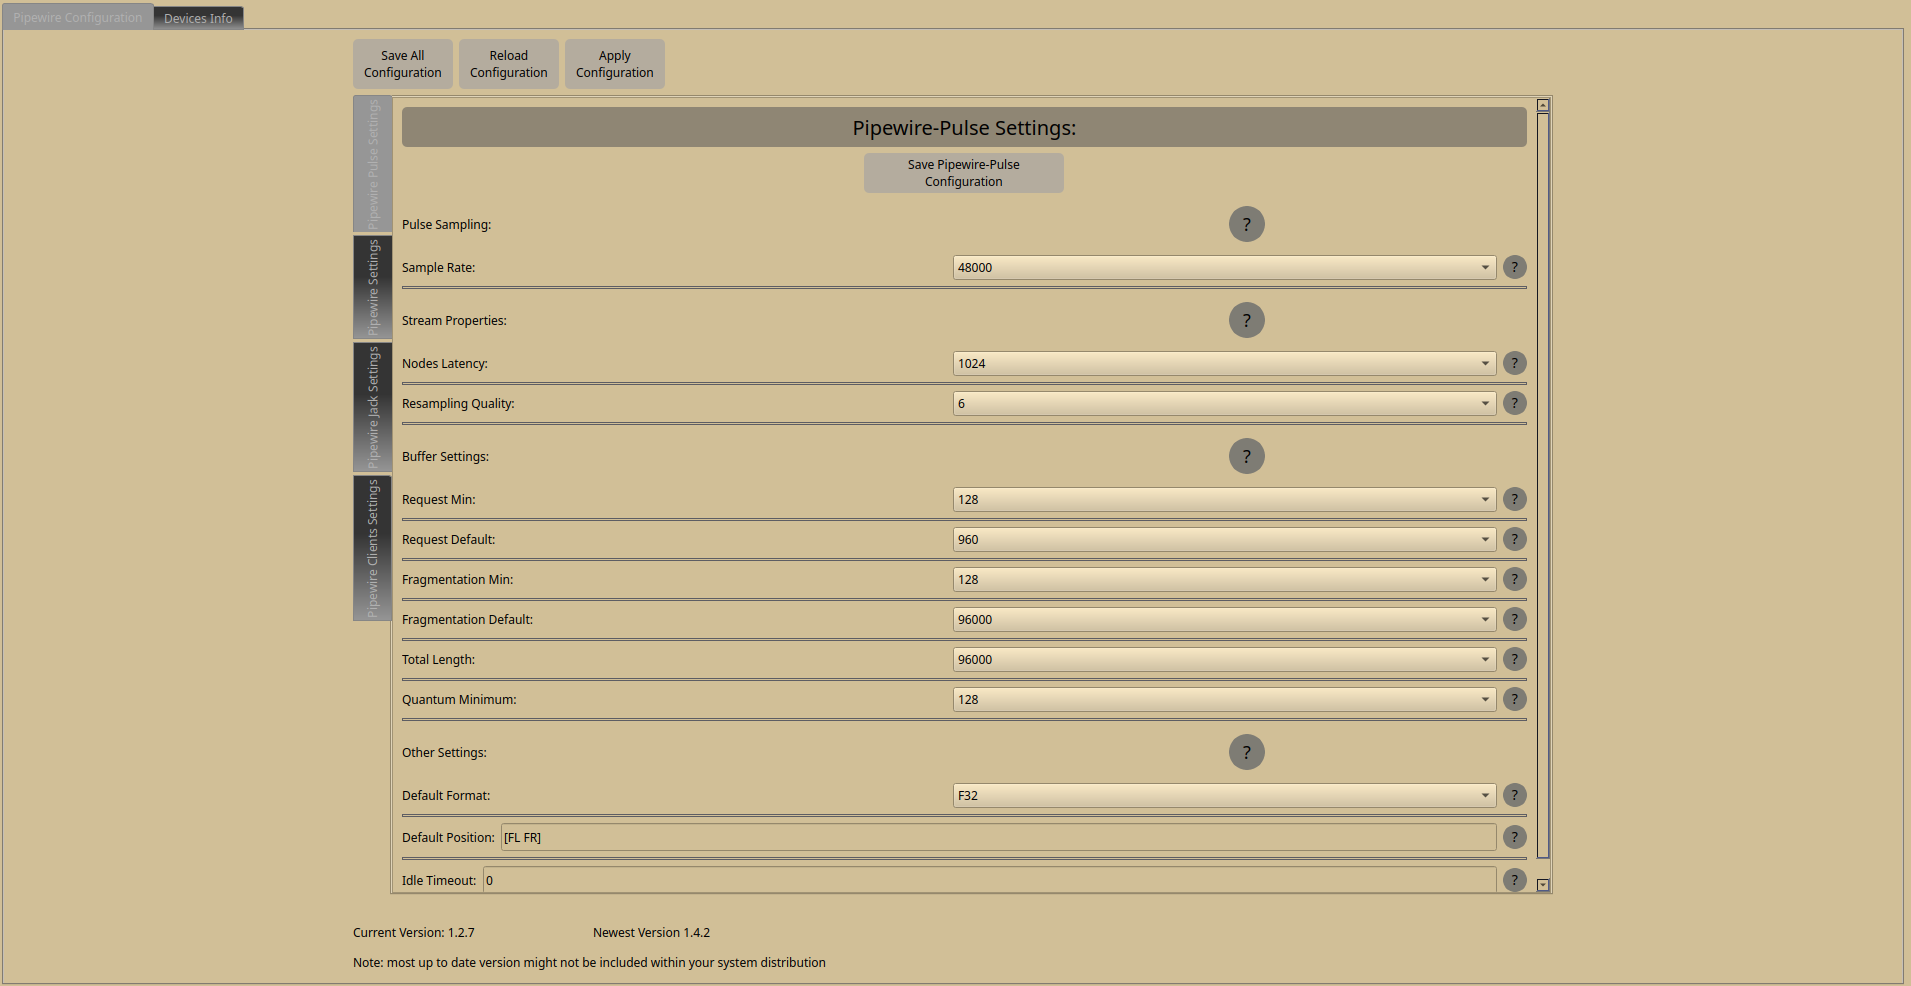
Task: Click the 'Fragmentation Min:' label
Action: [457, 579]
